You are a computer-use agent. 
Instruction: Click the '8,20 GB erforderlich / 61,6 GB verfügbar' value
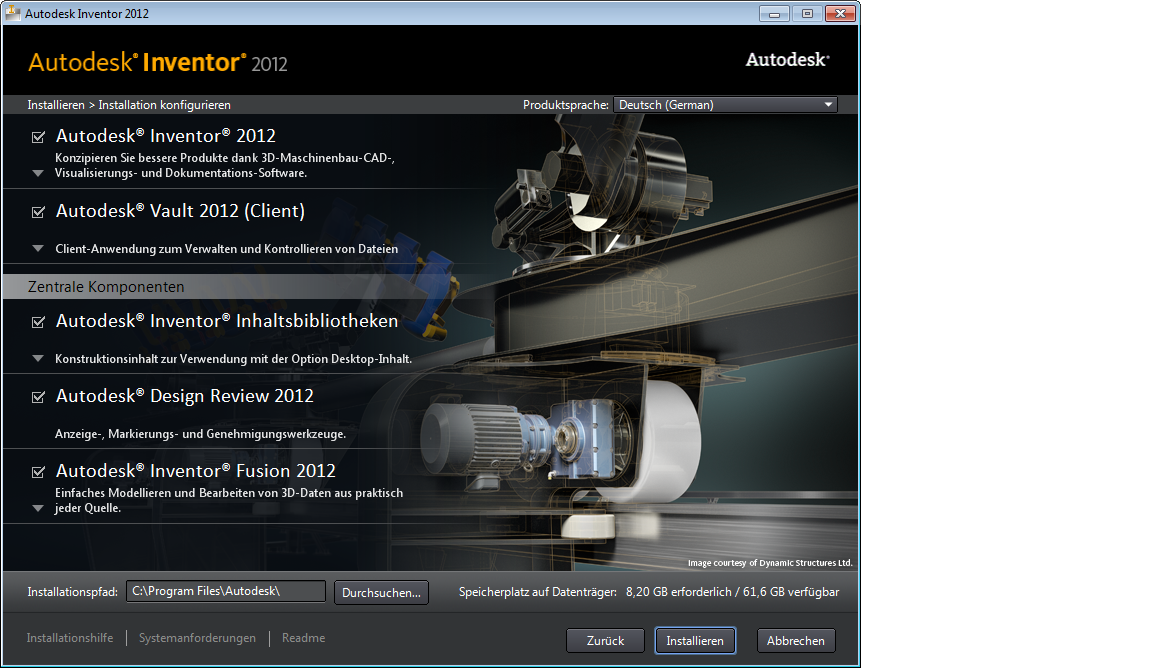(732, 592)
